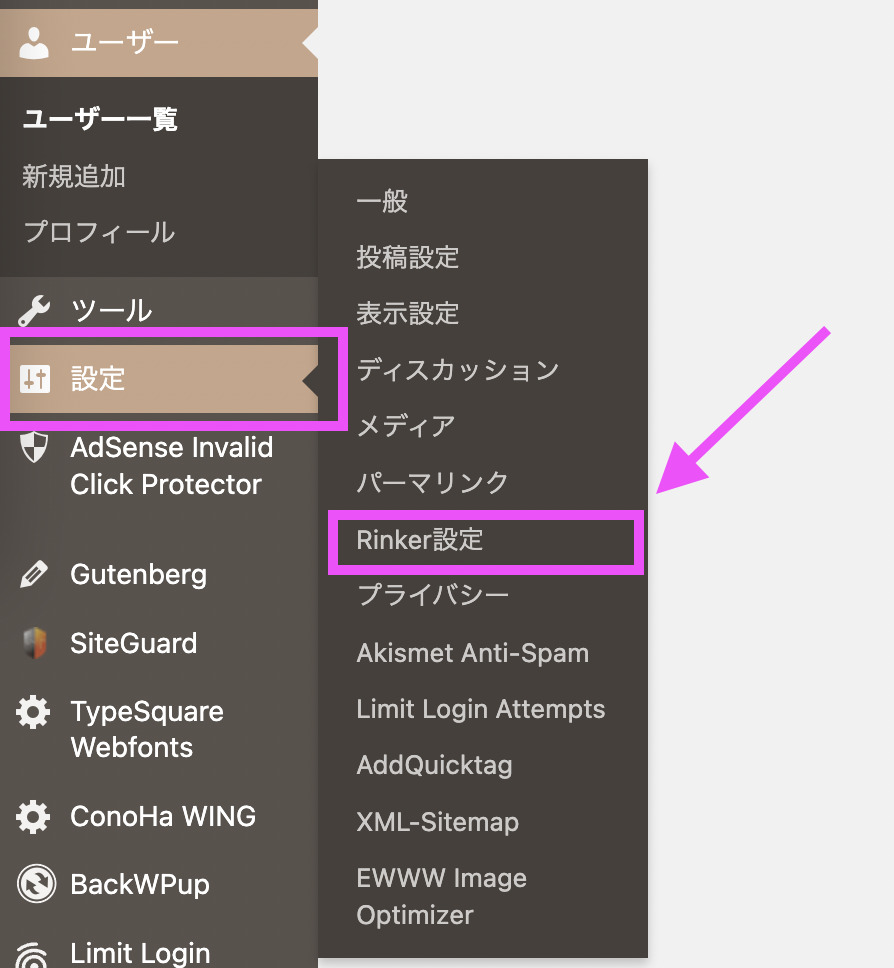Open ユーザー一覧 in the sidebar
Image resolution: width=894 pixels, height=968 pixels.
99,119
